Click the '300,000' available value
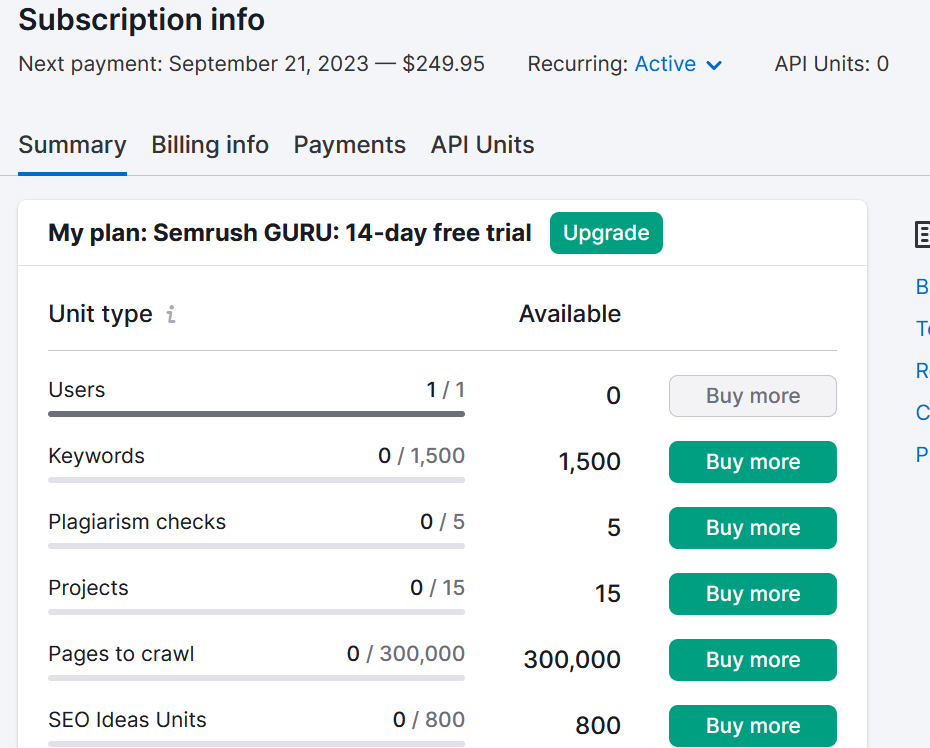The width and height of the screenshot is (930, 748). click(572, 660)
